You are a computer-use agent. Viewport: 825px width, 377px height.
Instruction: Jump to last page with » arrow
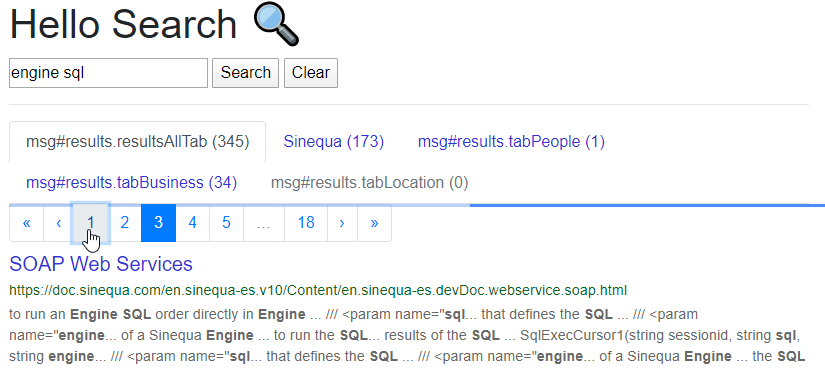pyautogui.click(x=375, y=223)
